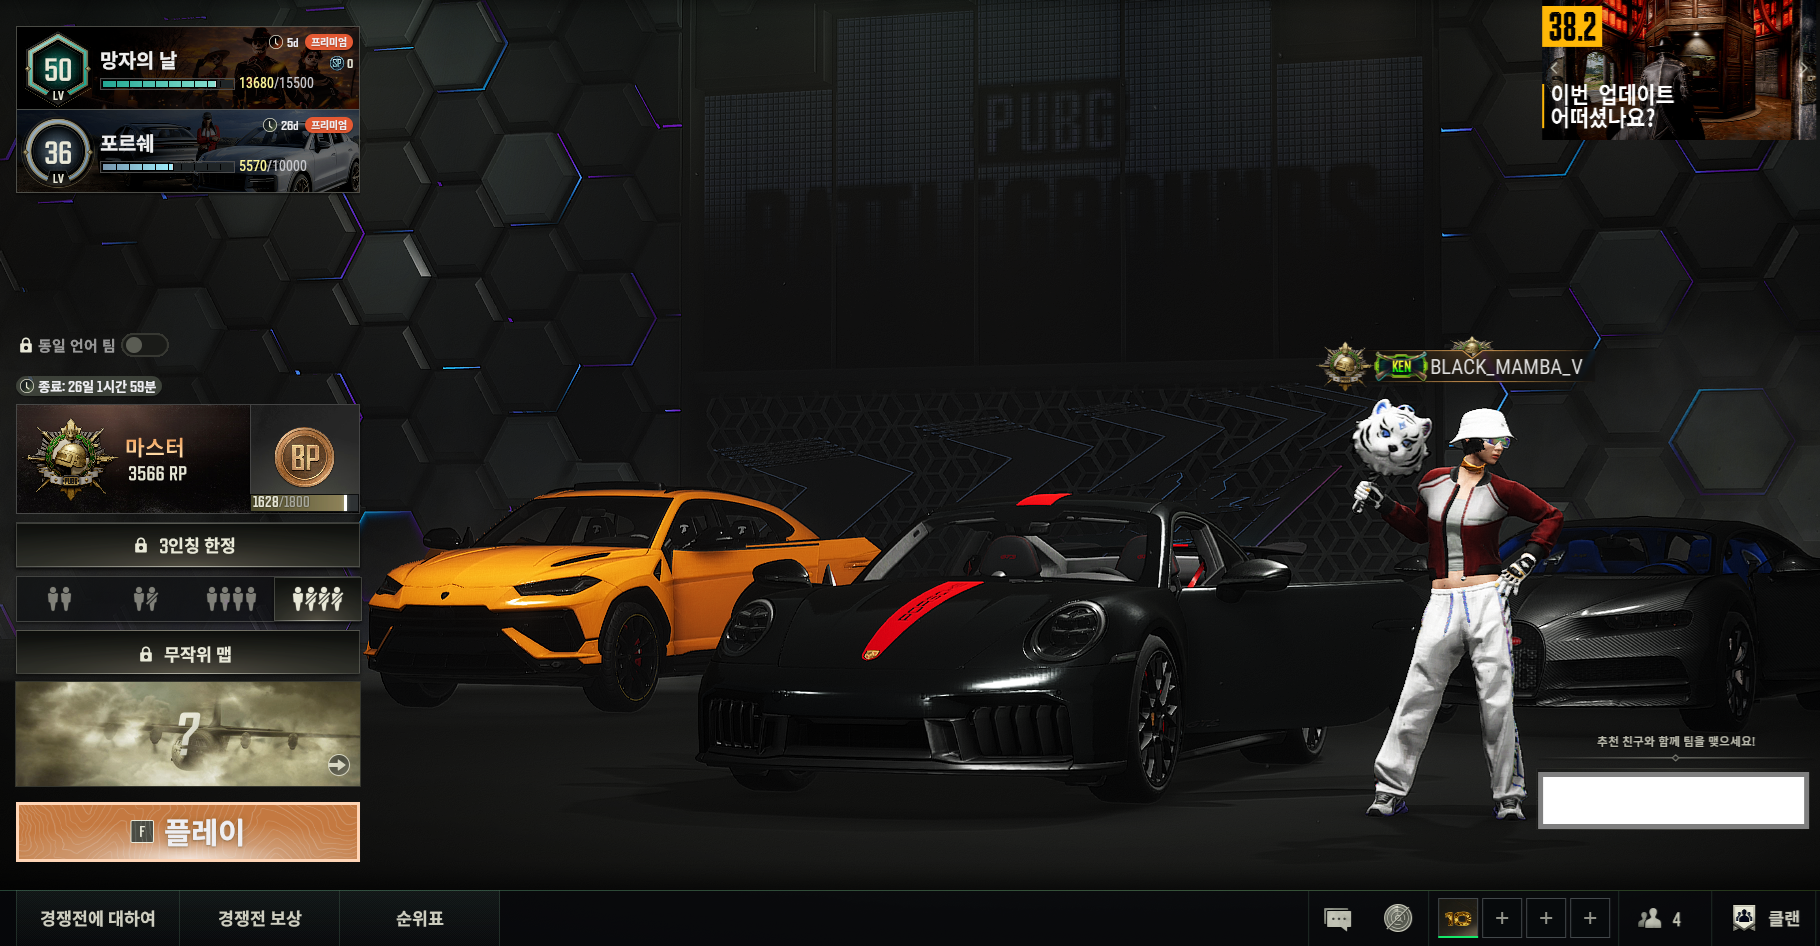This screenshot has height=946, width=1820.
Task: Select the golden 10 emblem slot
Action: [x=1457, y=918]
